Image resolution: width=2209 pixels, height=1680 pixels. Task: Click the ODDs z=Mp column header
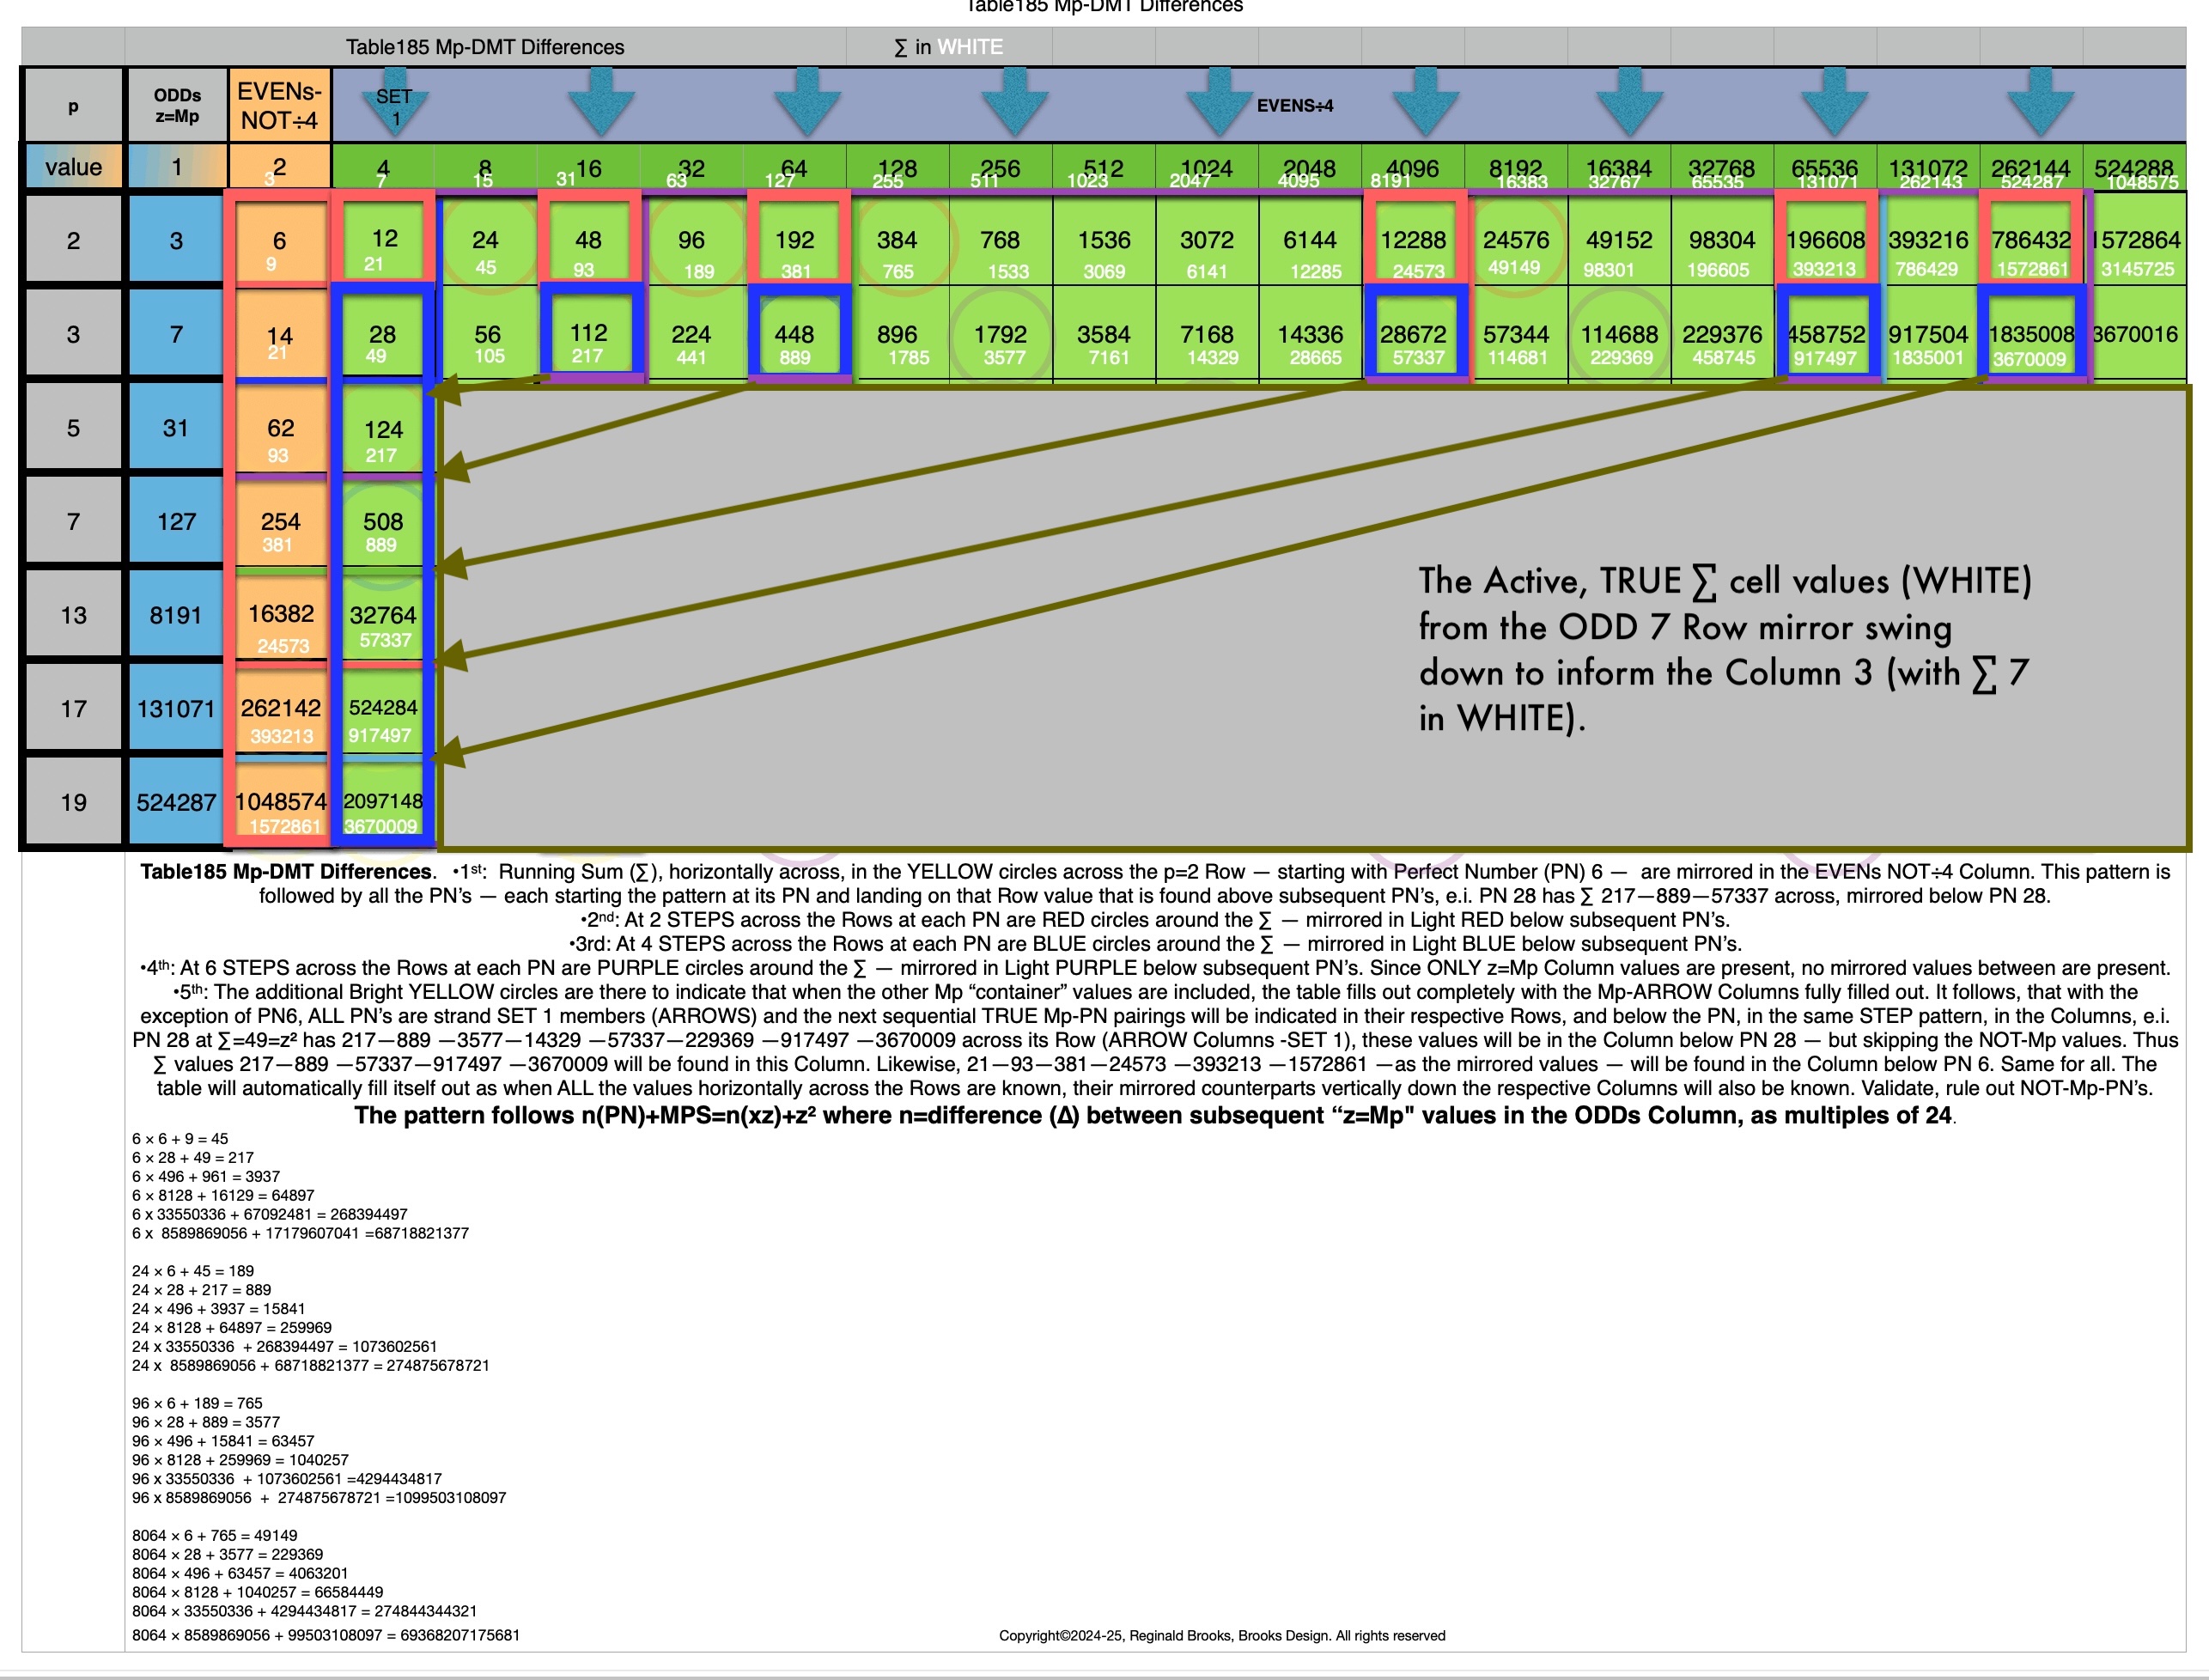click(x=177, y=106)
